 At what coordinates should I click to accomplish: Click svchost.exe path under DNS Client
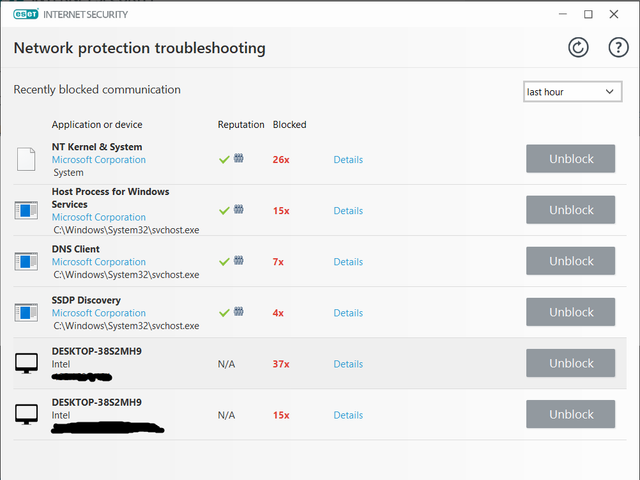coord(126,275)
